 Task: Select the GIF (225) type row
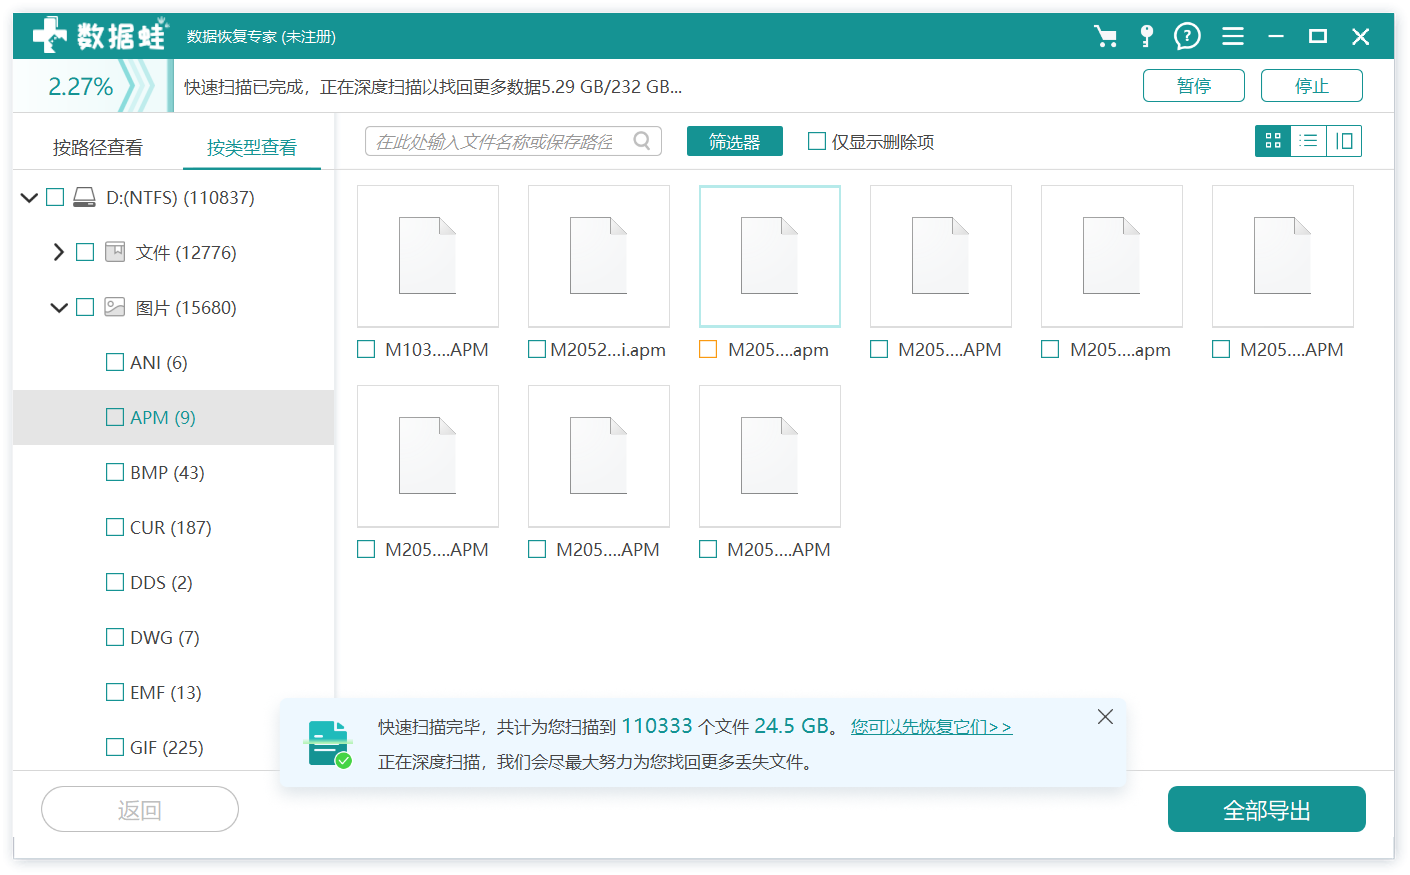pyautogui.click(x=173, y=747)
